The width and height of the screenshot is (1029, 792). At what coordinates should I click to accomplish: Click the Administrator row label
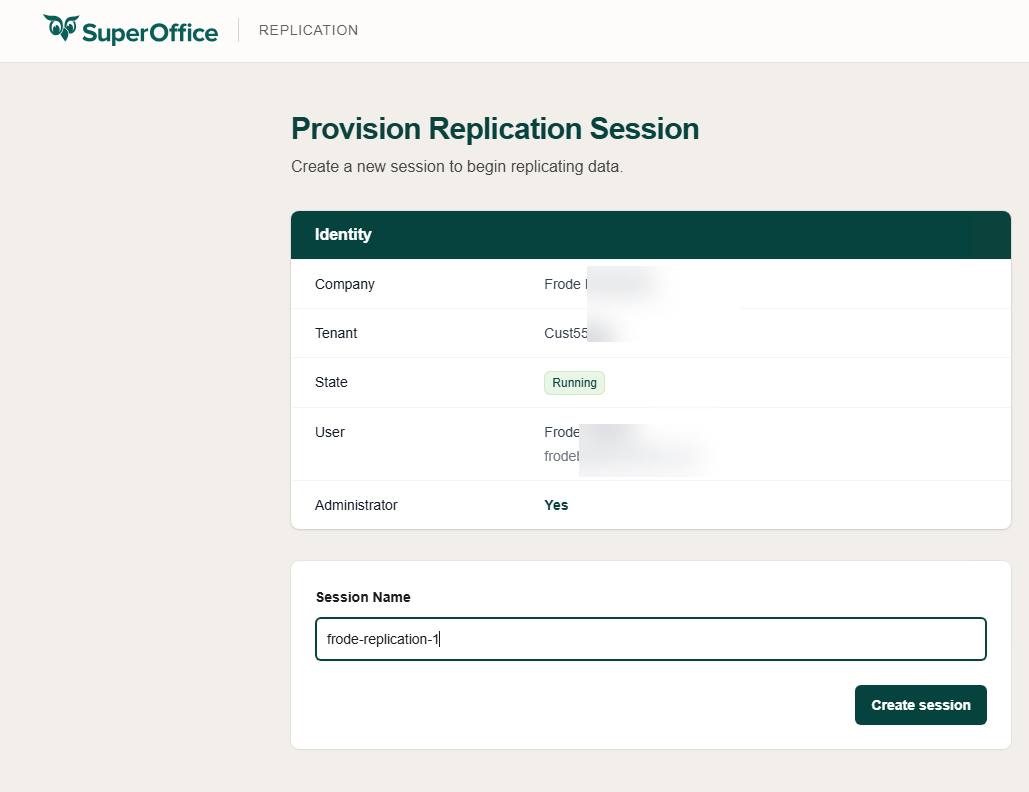coord(355,505)
